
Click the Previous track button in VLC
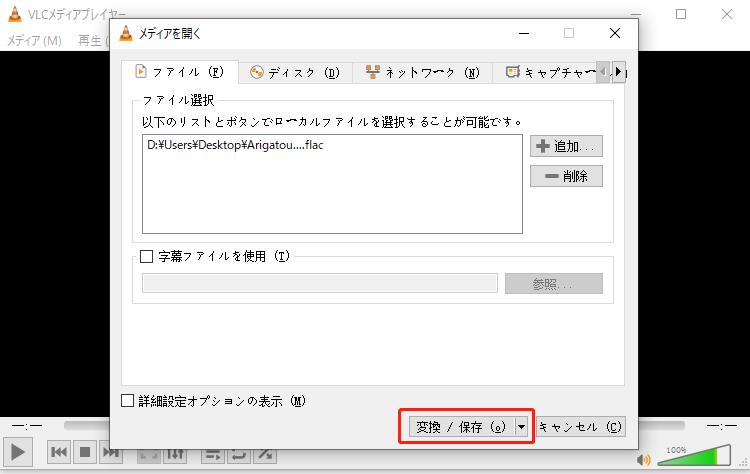tap(59, 452)
